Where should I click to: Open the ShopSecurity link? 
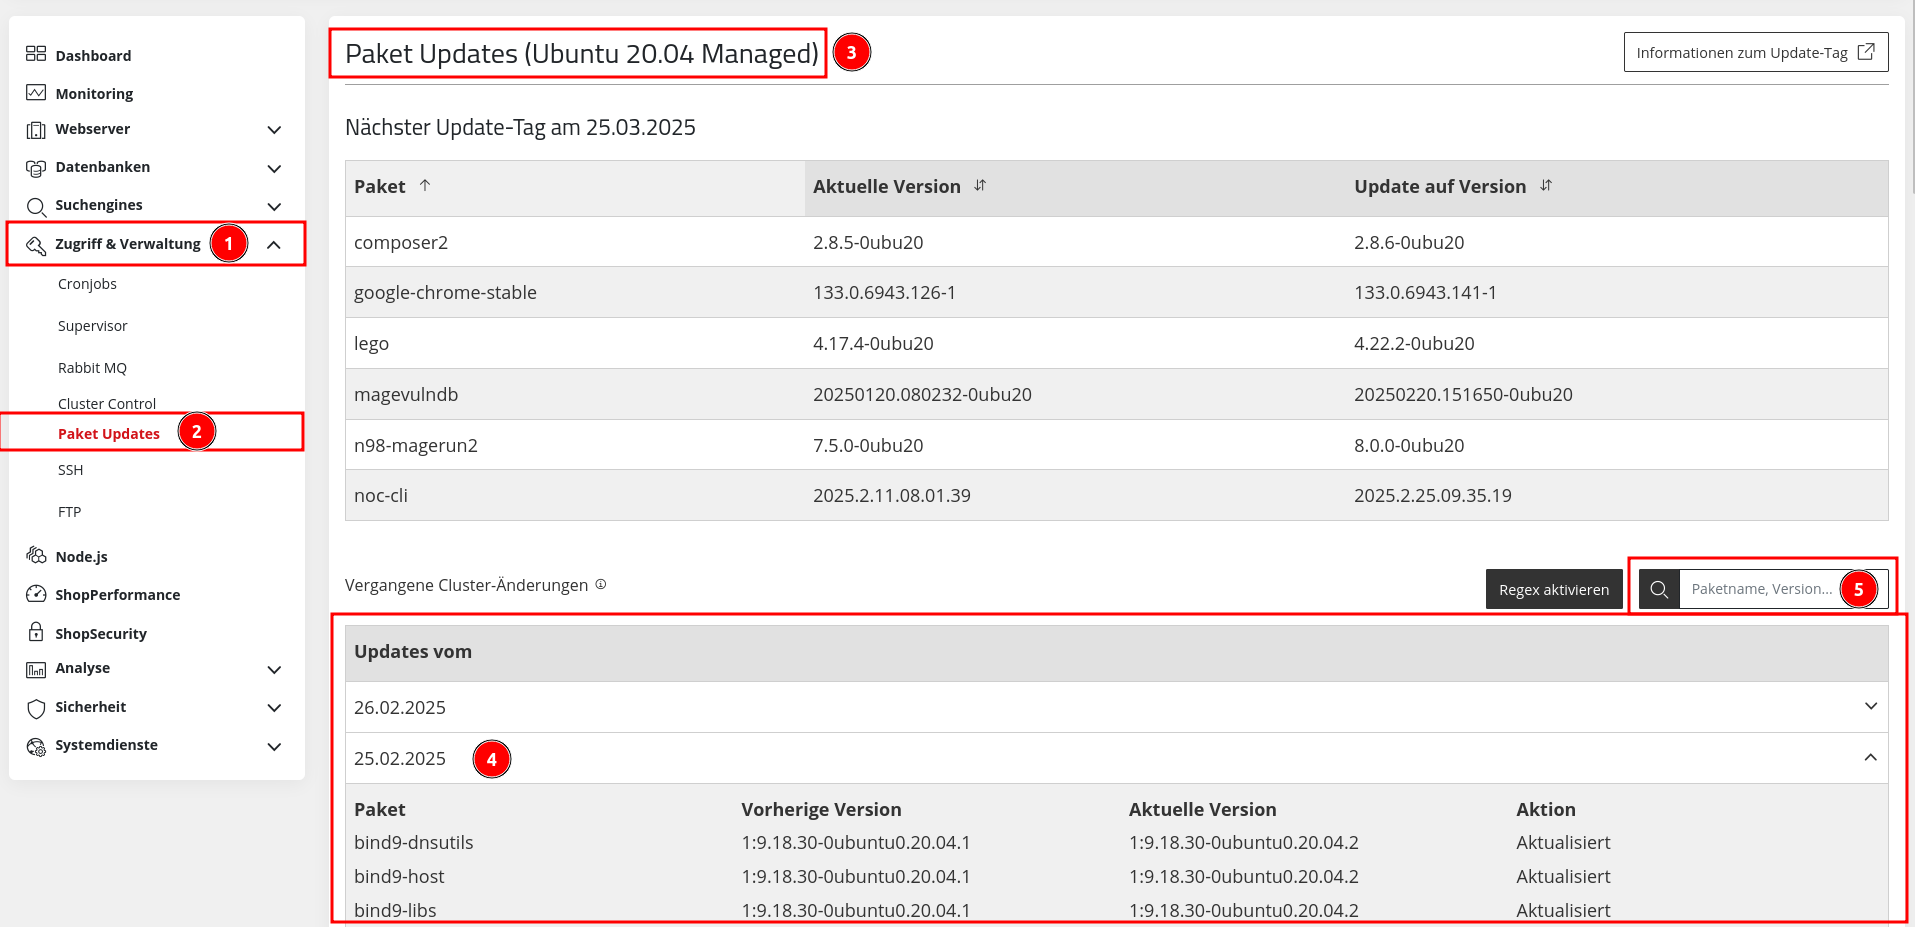[x=101, y=633]
